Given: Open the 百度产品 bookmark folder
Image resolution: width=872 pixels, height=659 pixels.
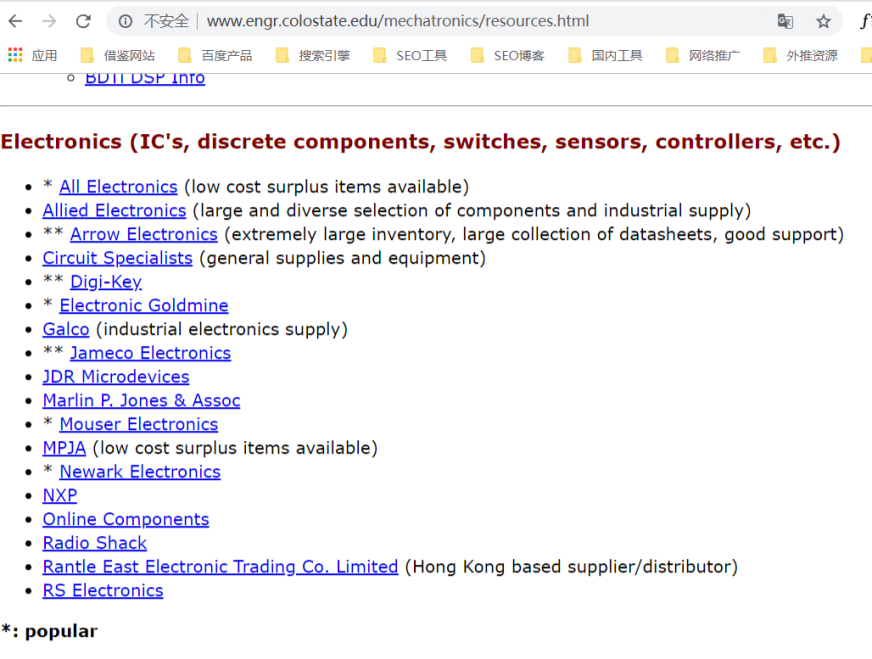Looking at the screenshot, I should 215,55.
